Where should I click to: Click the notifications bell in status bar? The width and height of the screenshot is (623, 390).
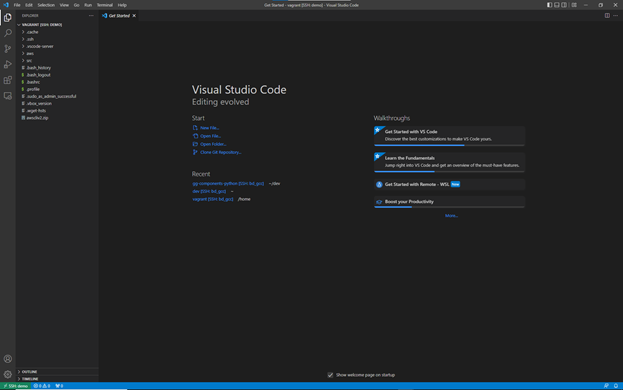[x=615, y=386]
